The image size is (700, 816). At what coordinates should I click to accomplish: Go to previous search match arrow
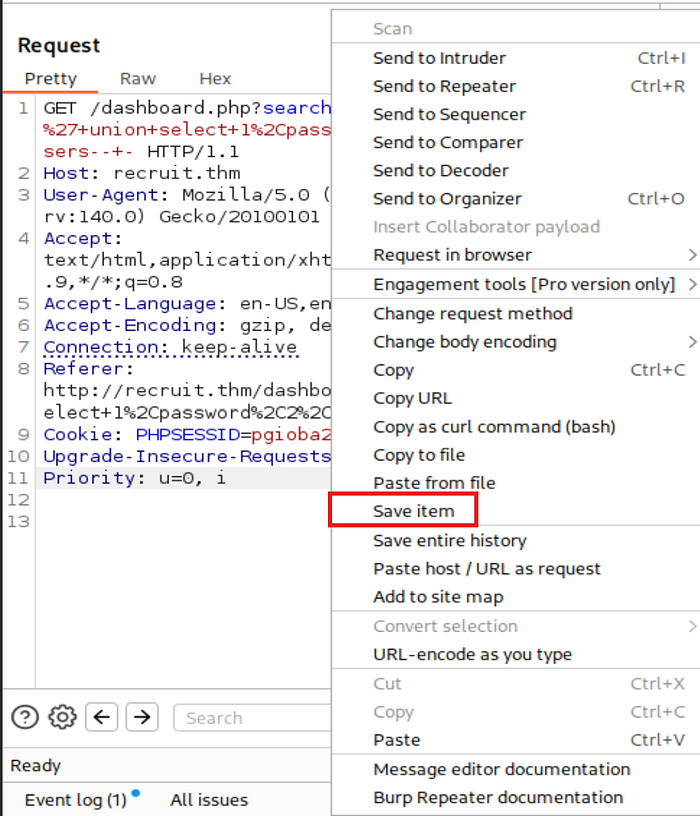[x=101, y=717]
